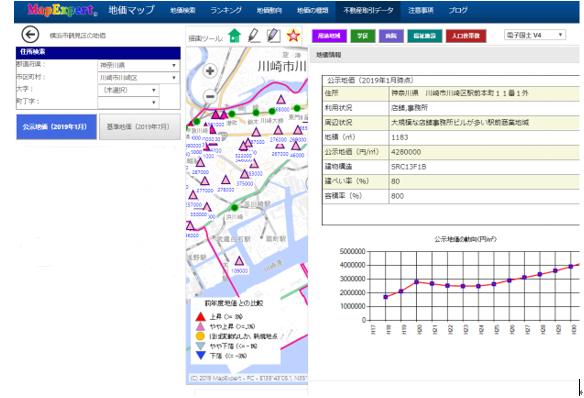This screenshot has width=584, height=398.
Task: Toggle the green 学区 layer button
Action: click(x=362, y=36)
